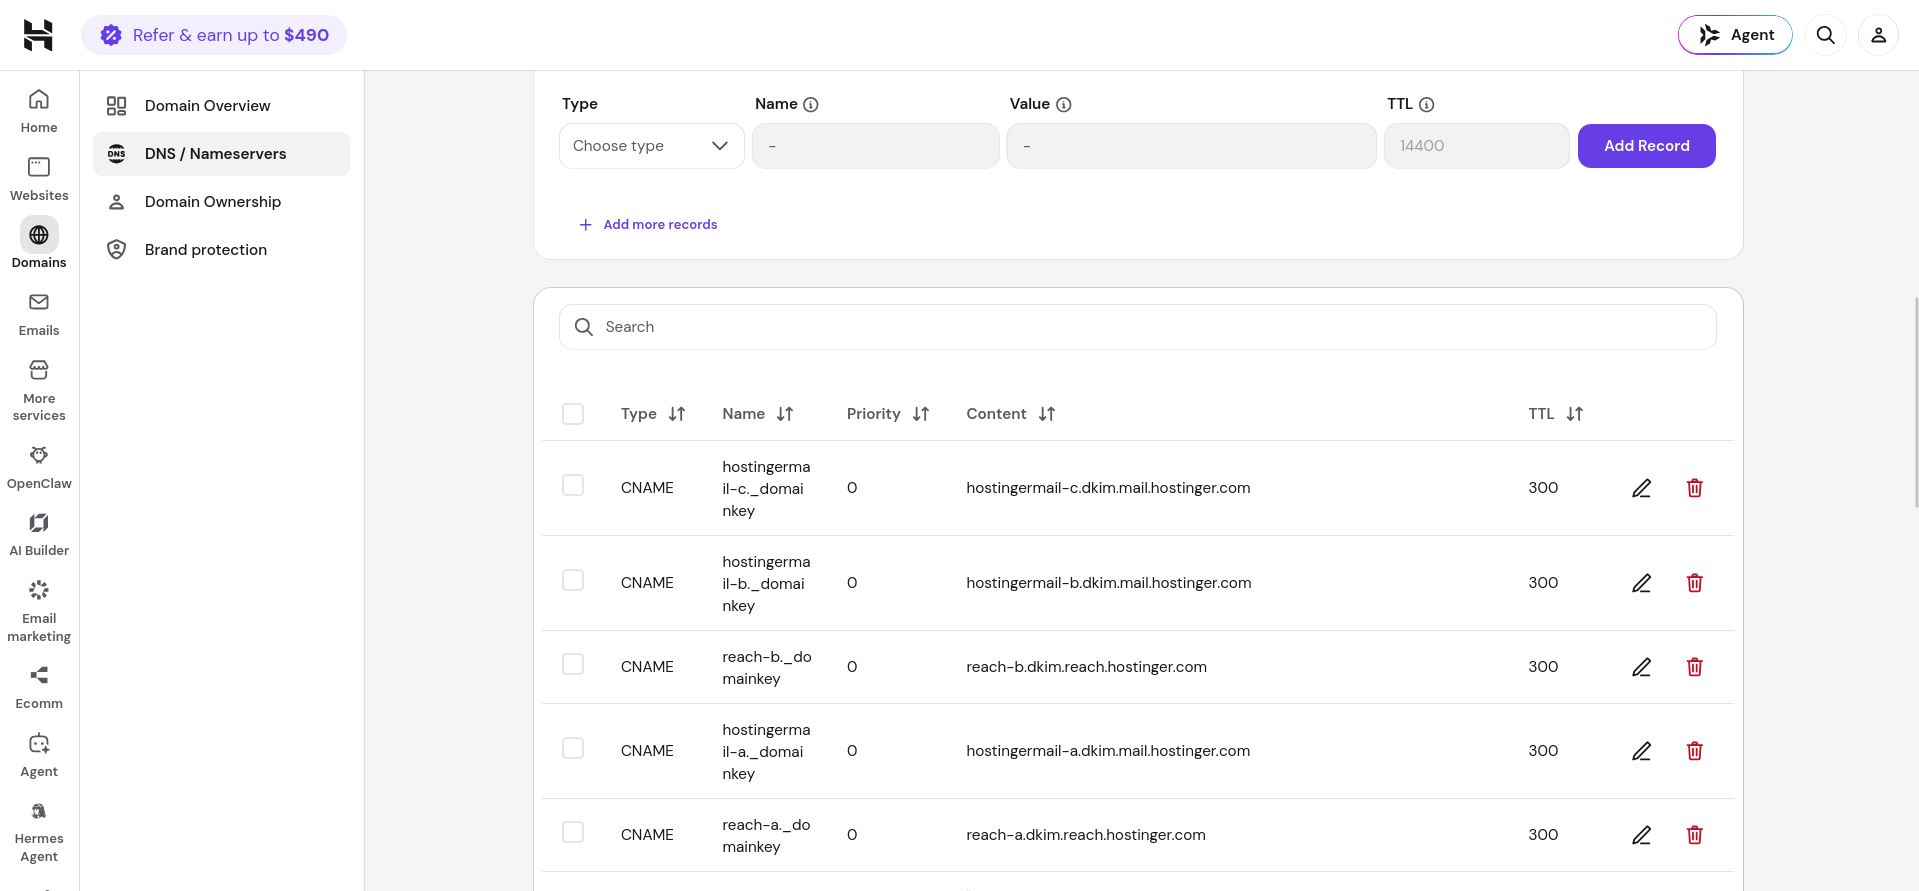Click reach-a.dkim.reach.hostinger.com content

1086,835
